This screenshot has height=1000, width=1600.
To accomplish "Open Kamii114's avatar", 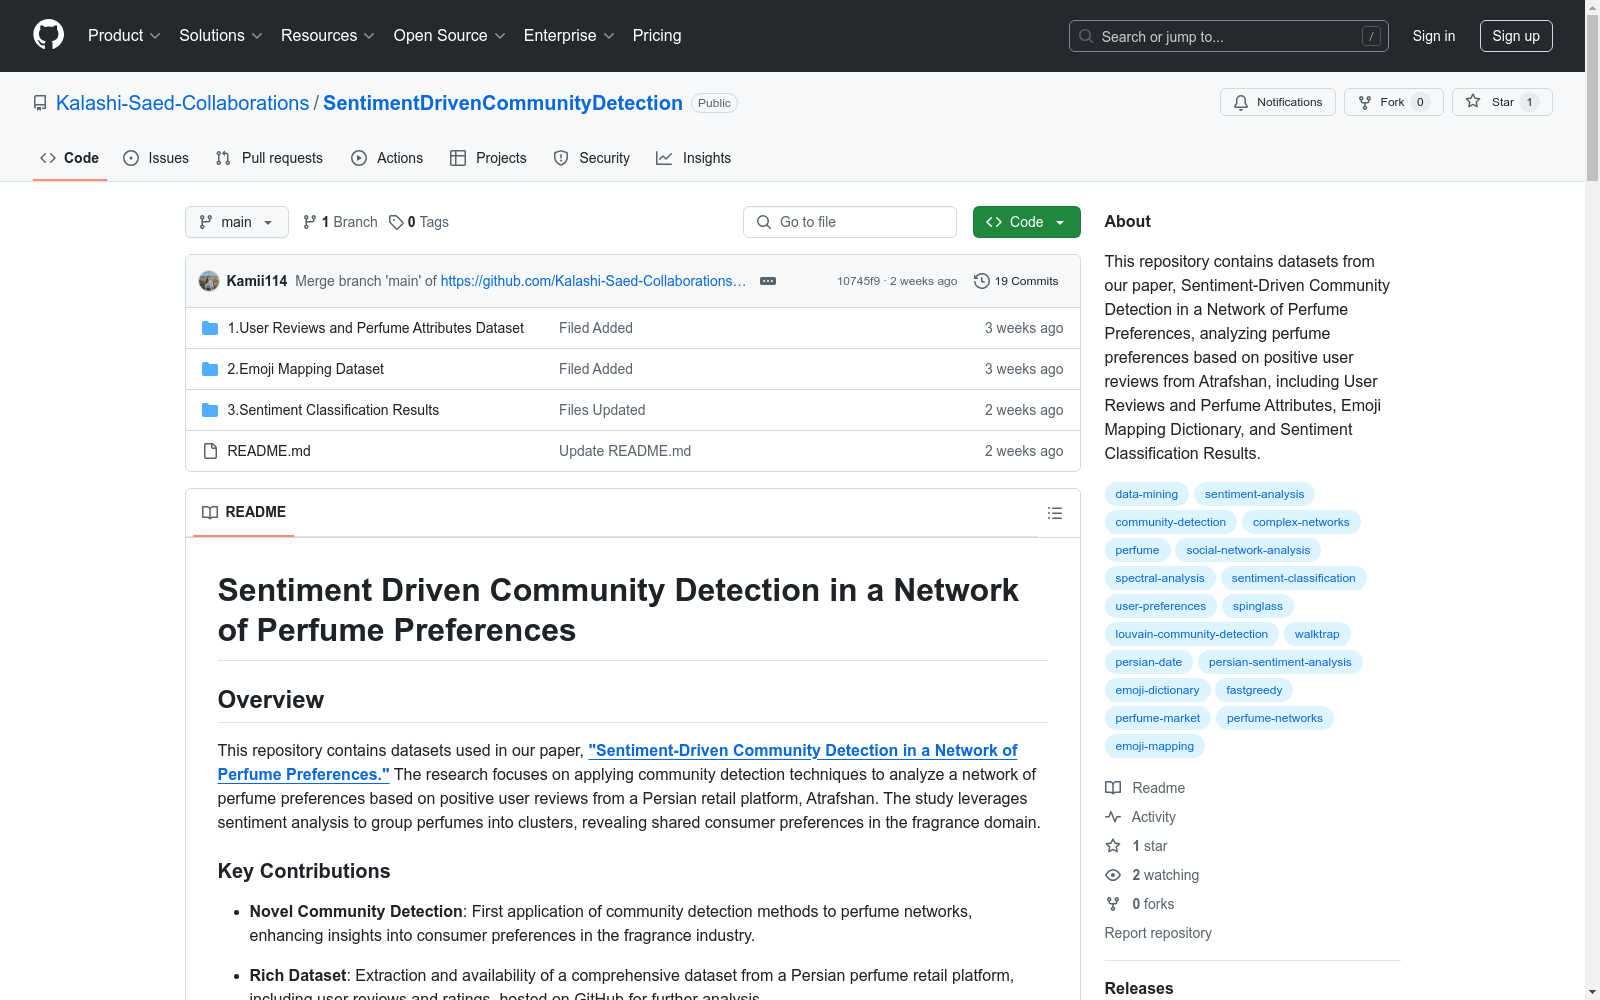I will 209,281.
